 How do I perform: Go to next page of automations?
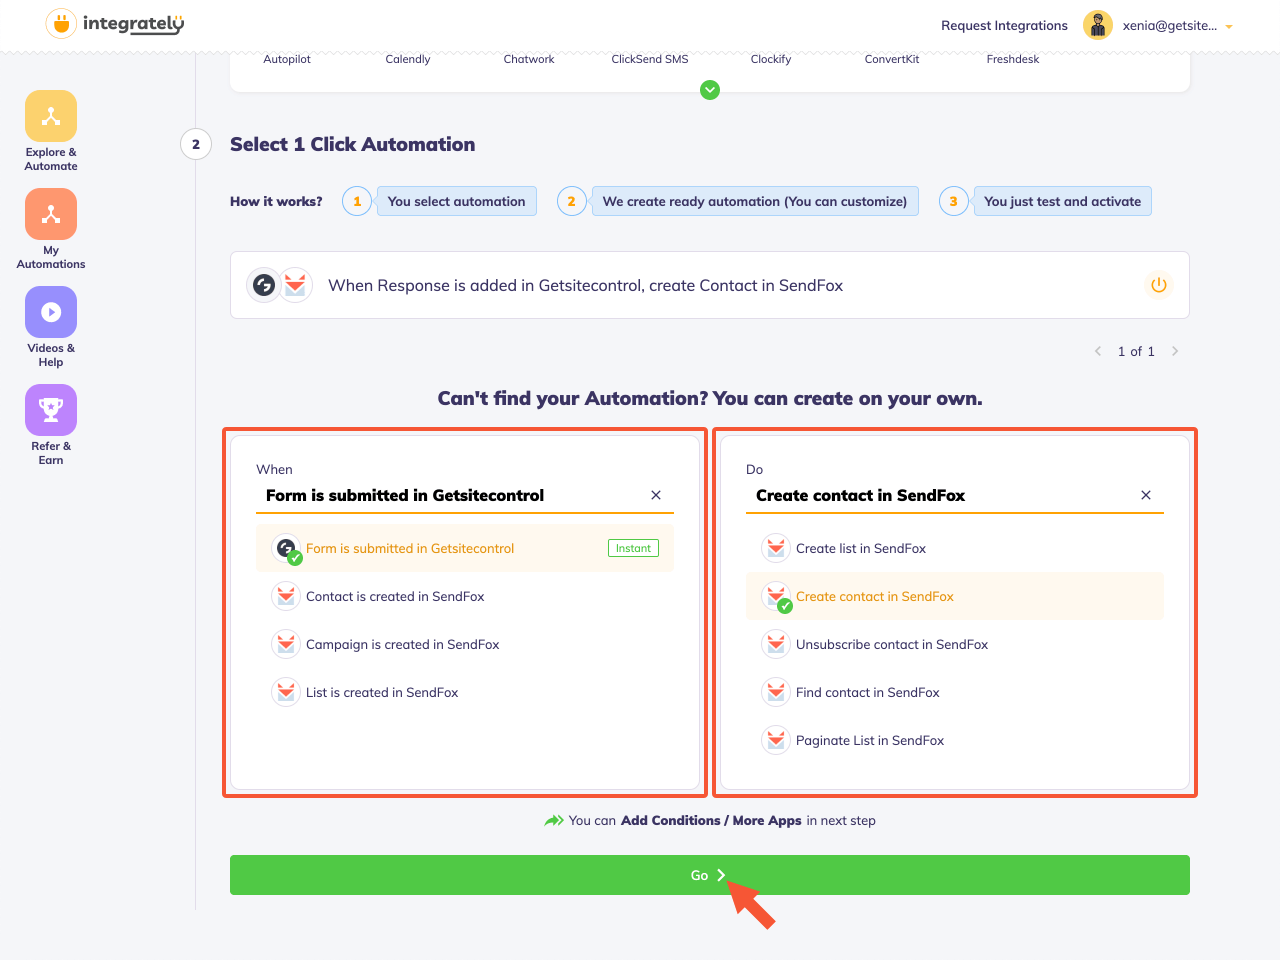pyautogui.click(x=1175, y=351)
